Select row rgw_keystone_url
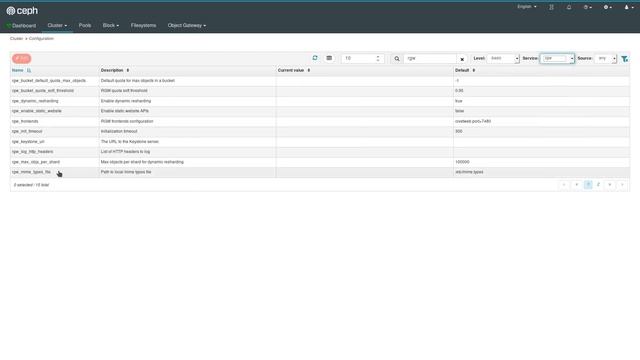 tap(320, 142)
